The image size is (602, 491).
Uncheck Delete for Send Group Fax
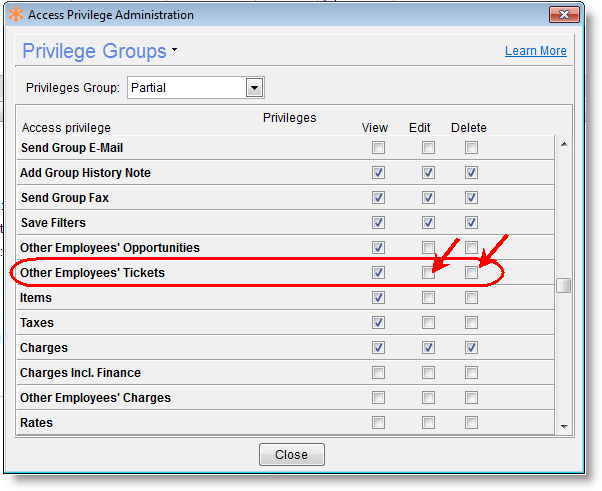pos(471,198)
